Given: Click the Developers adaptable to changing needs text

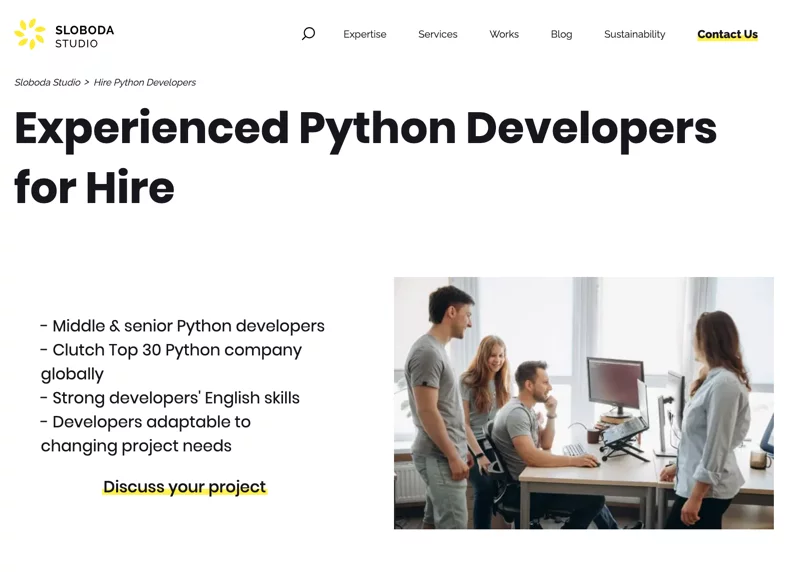Looking at the screenshot, I should tap(146, 434).
